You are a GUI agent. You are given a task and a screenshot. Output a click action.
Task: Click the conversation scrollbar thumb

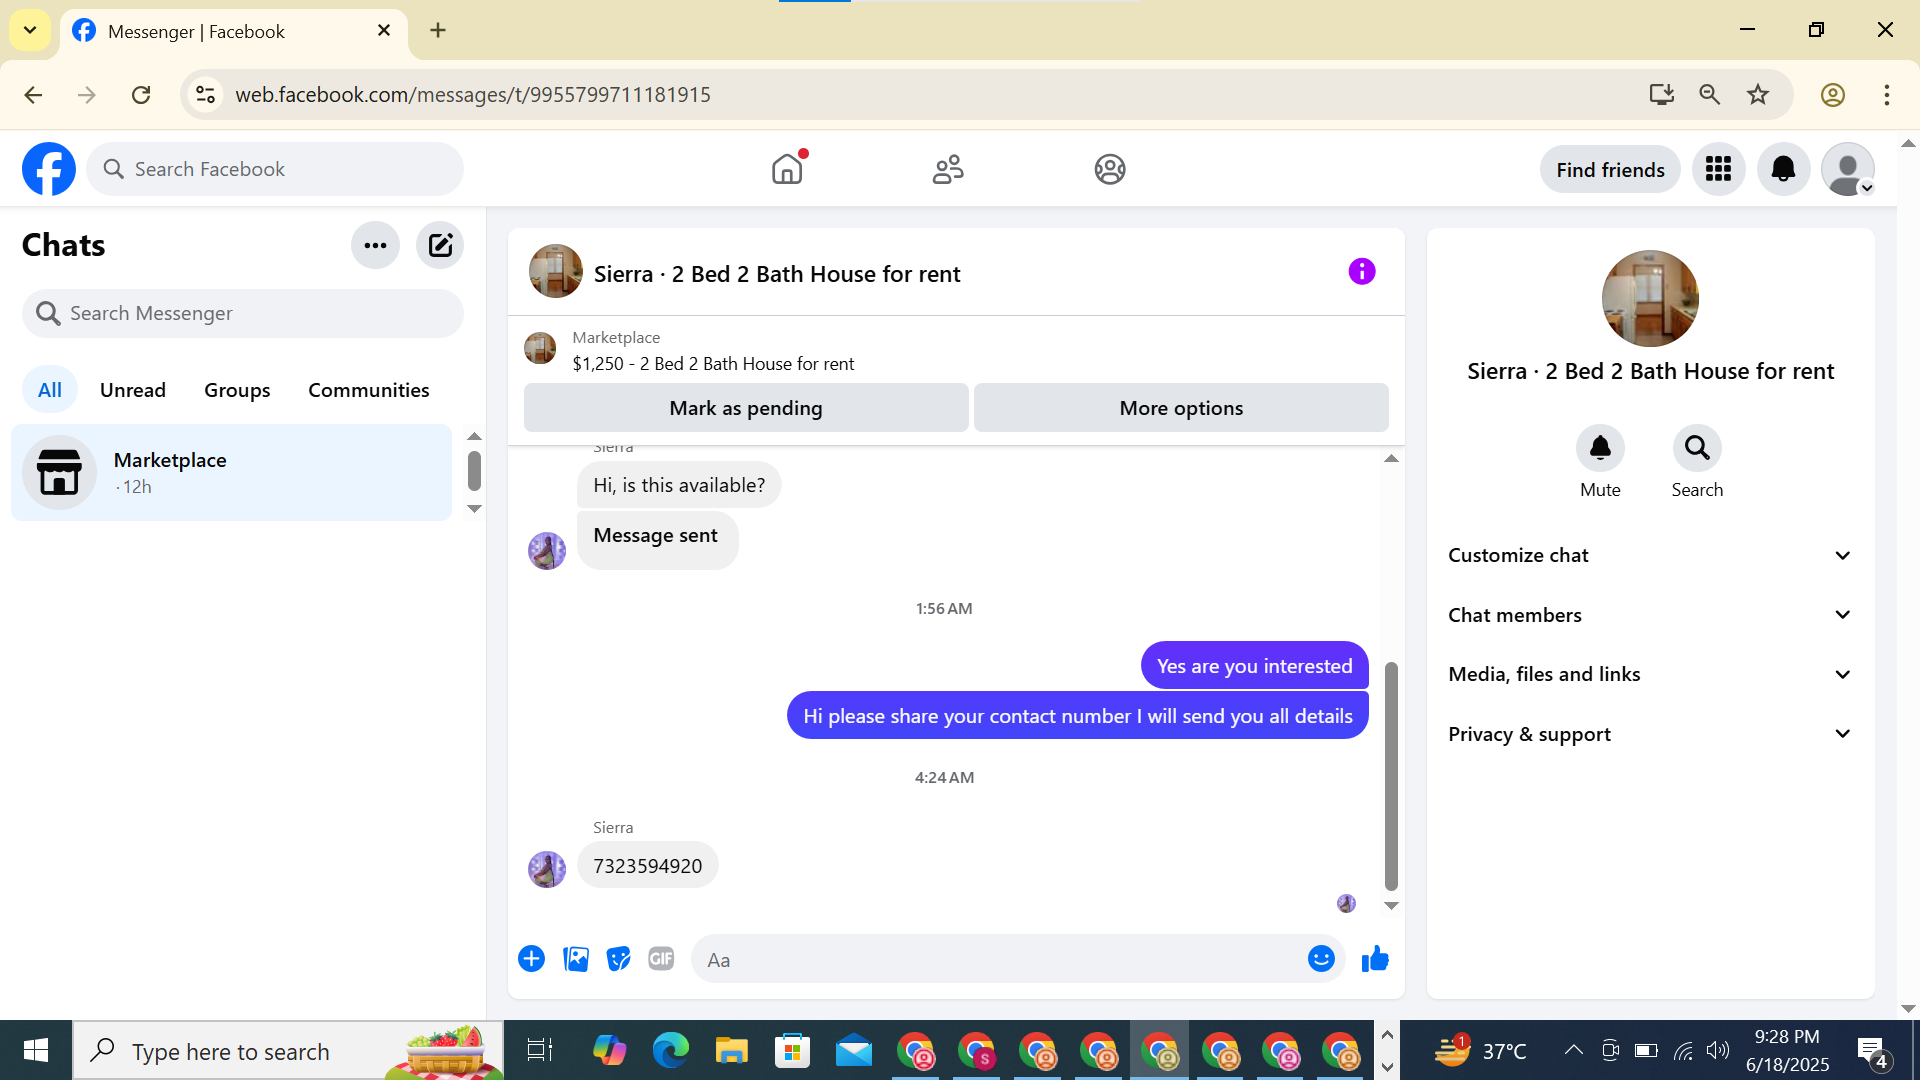click(1391, 776)
